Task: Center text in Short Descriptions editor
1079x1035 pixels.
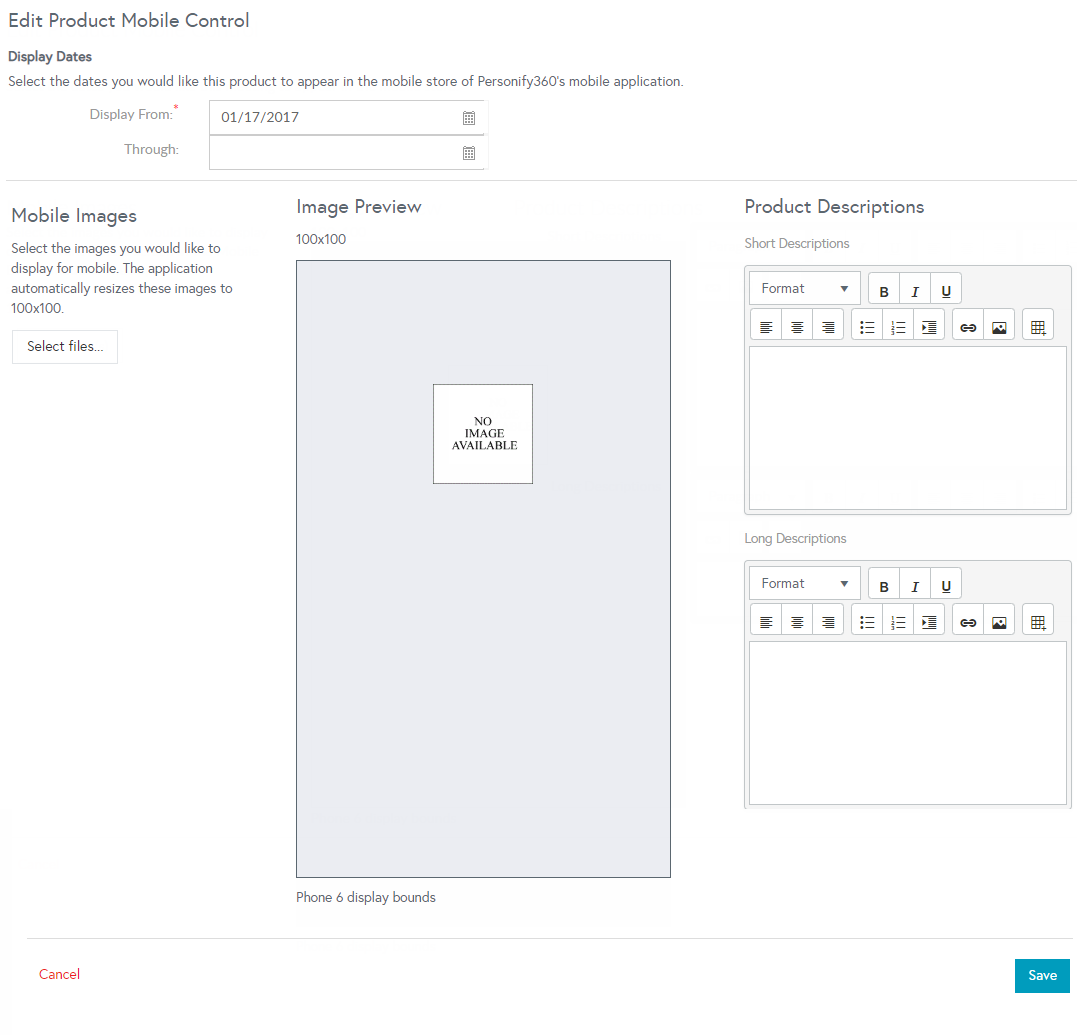Action: [797, 326]
